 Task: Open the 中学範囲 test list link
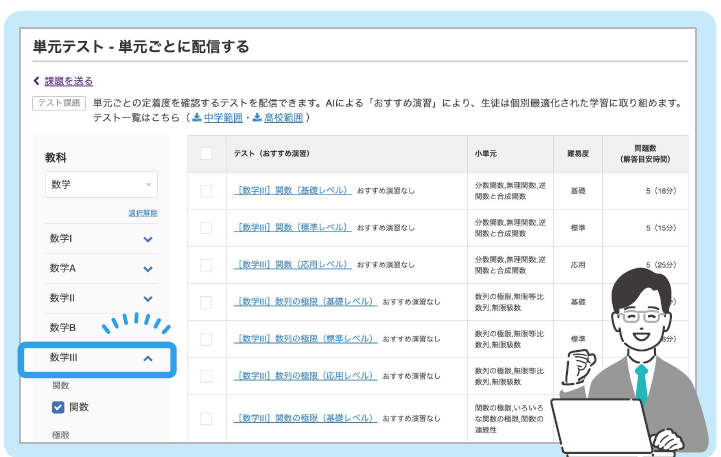(x=223, y=118)
